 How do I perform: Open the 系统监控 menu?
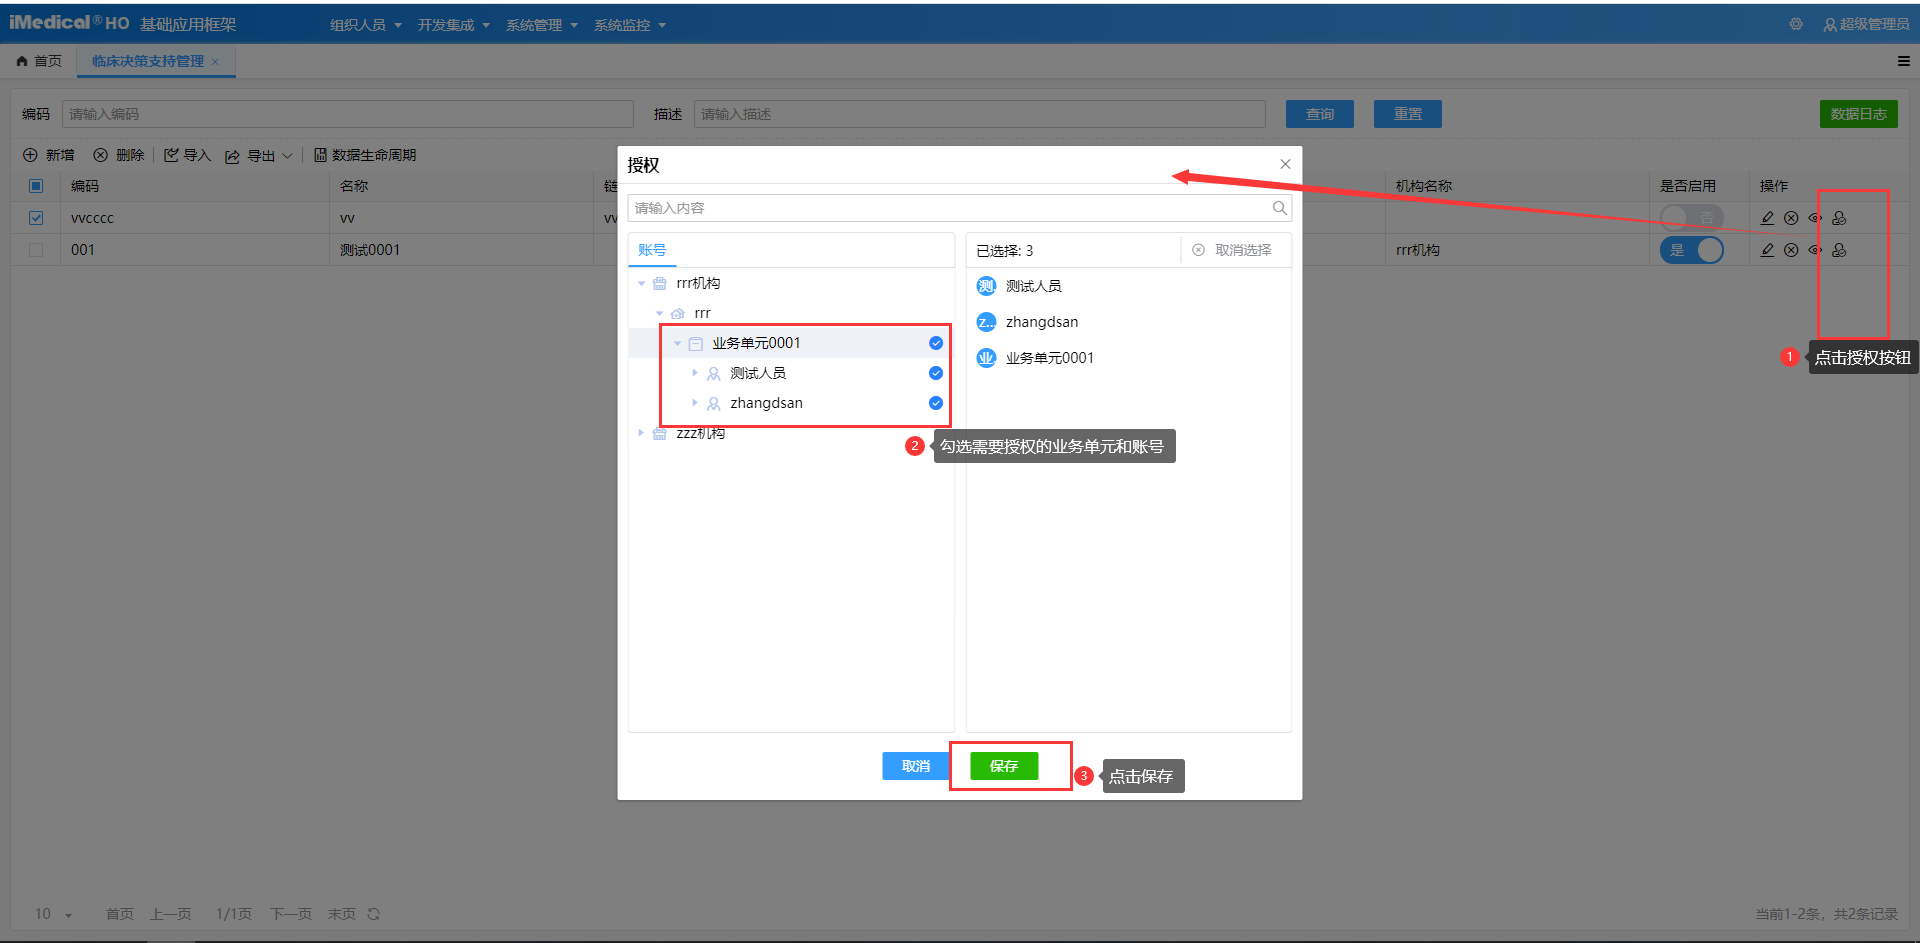click(630, 25)
